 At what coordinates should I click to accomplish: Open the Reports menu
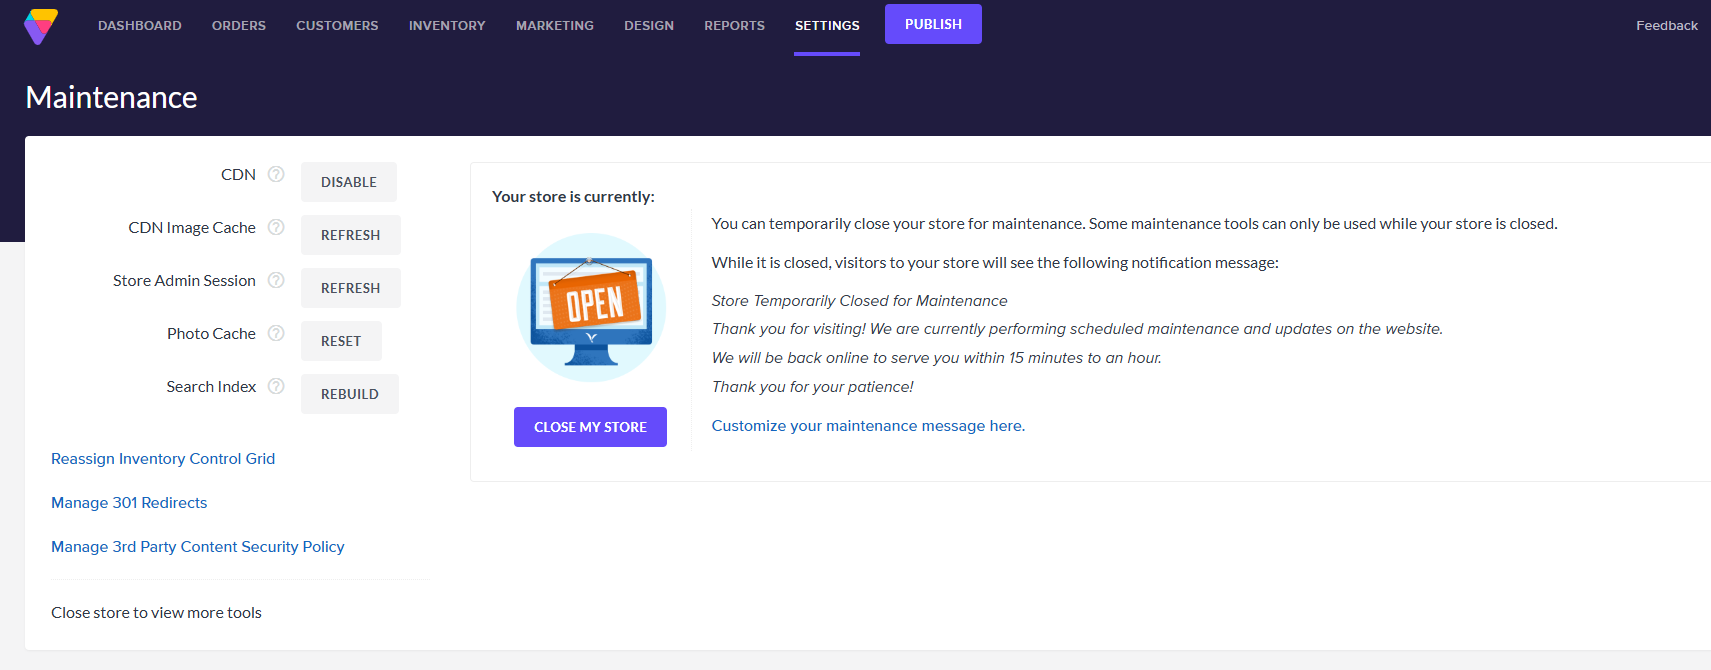pyautogui.click(x=734, y=26)
